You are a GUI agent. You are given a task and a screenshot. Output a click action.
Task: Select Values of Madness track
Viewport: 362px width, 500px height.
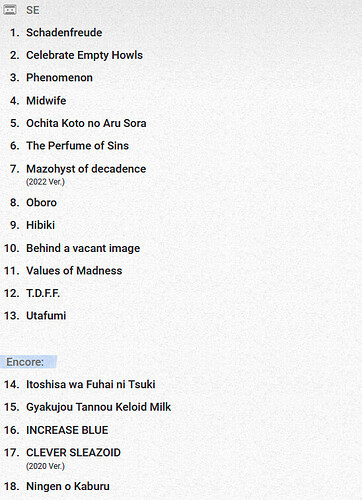[74, 271]
